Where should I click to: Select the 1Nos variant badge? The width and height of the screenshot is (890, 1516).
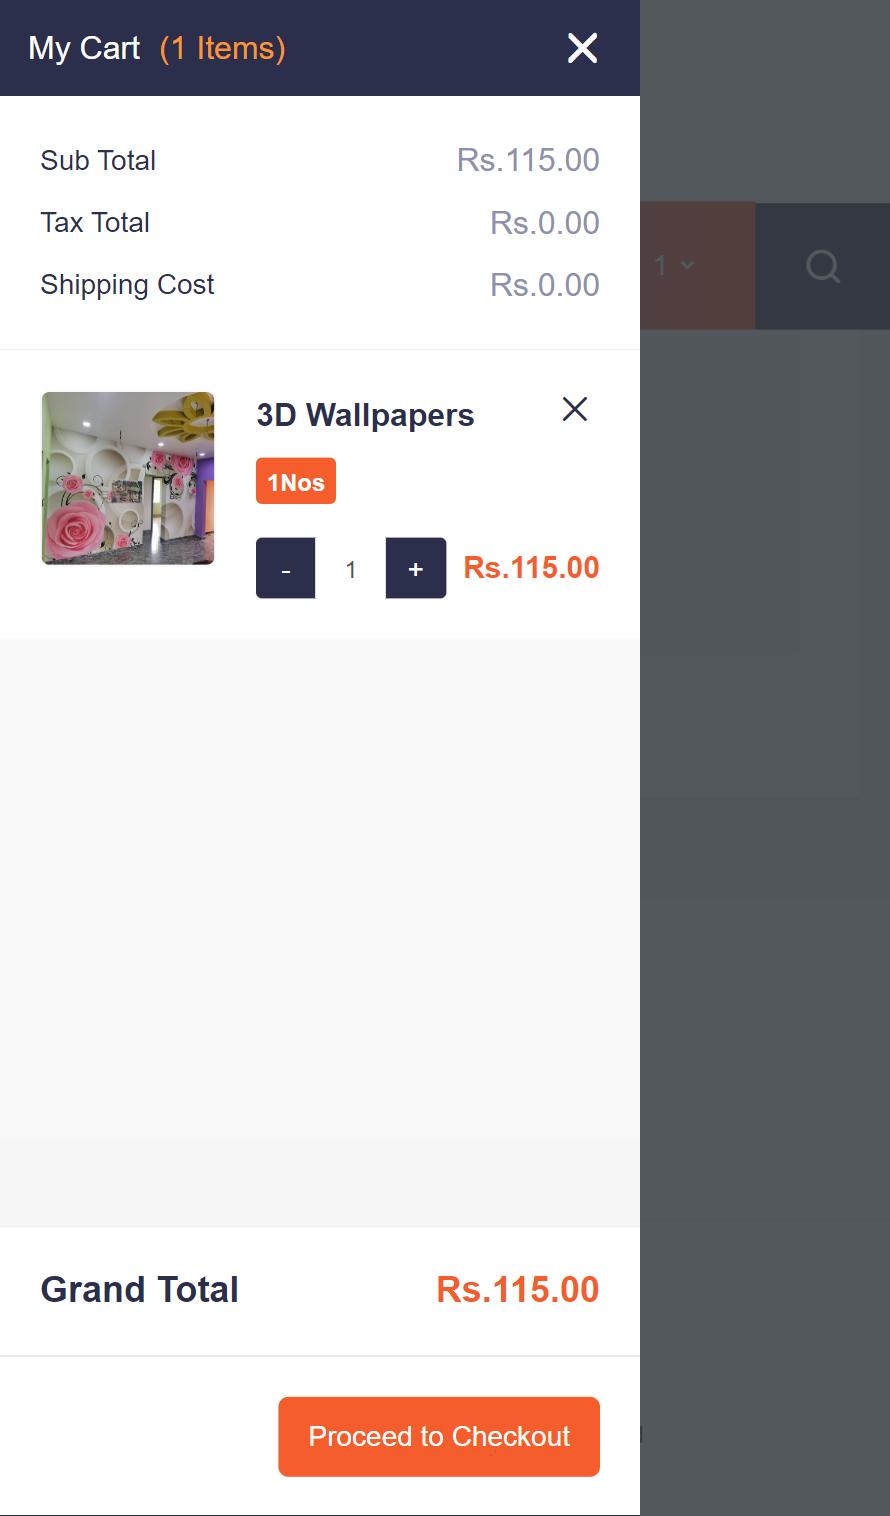[x=296, y=481]
